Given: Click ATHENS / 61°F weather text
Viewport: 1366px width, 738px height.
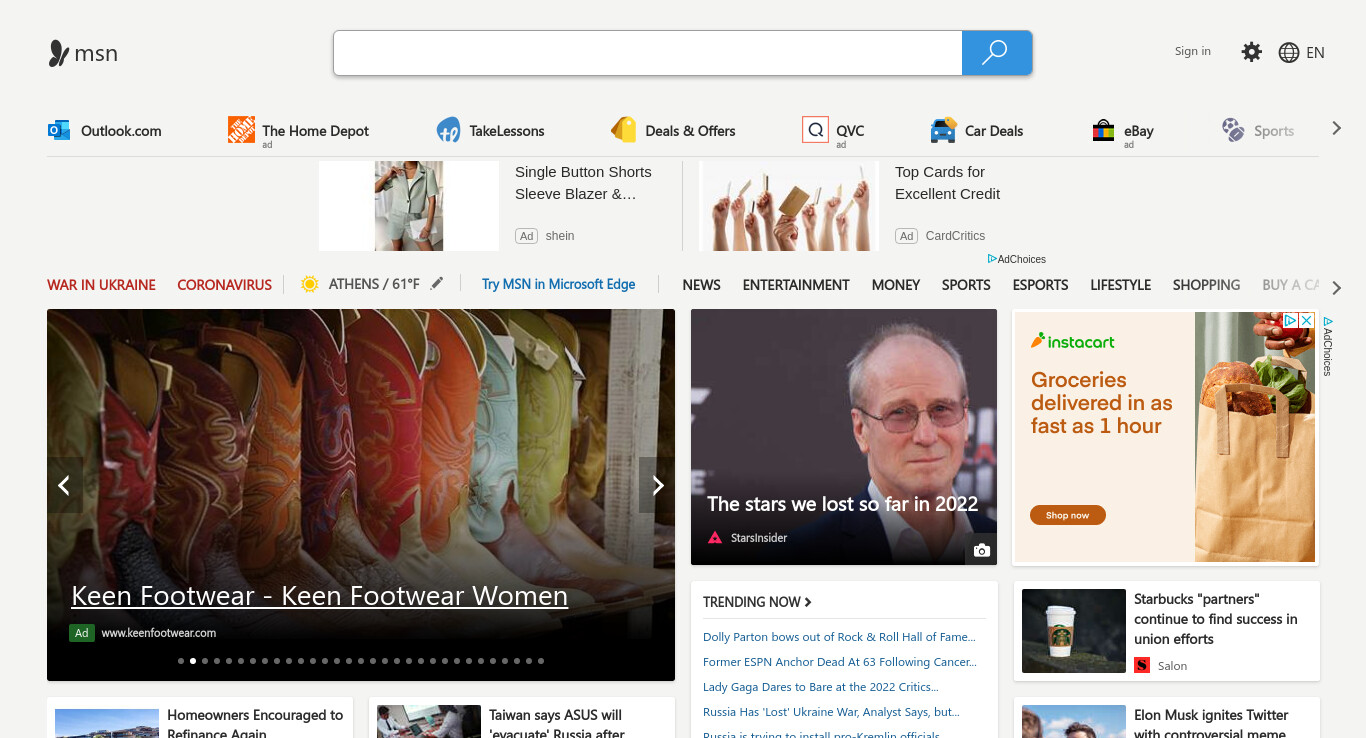Looking at the screenshot, I should (x=374, y=284).
